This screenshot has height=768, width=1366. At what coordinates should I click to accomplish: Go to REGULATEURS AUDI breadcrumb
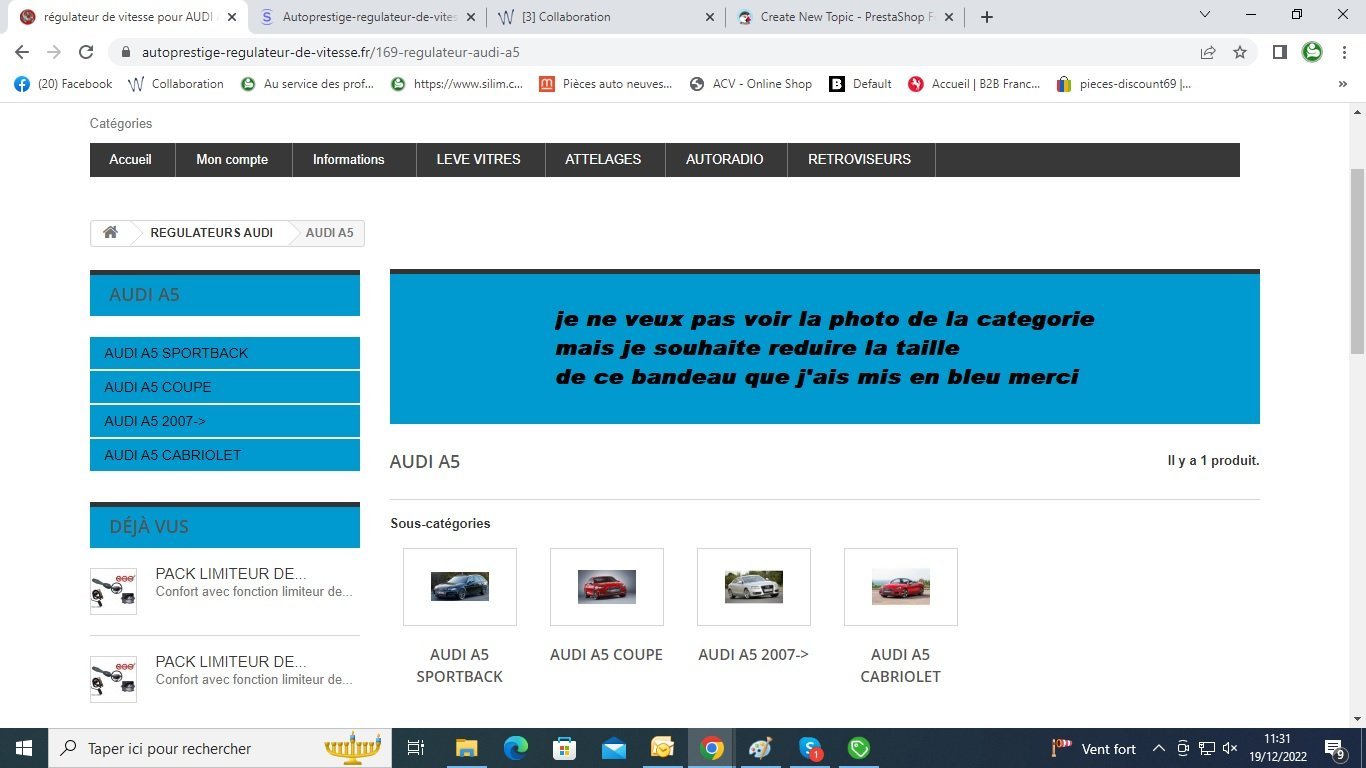tap(211, 233)
